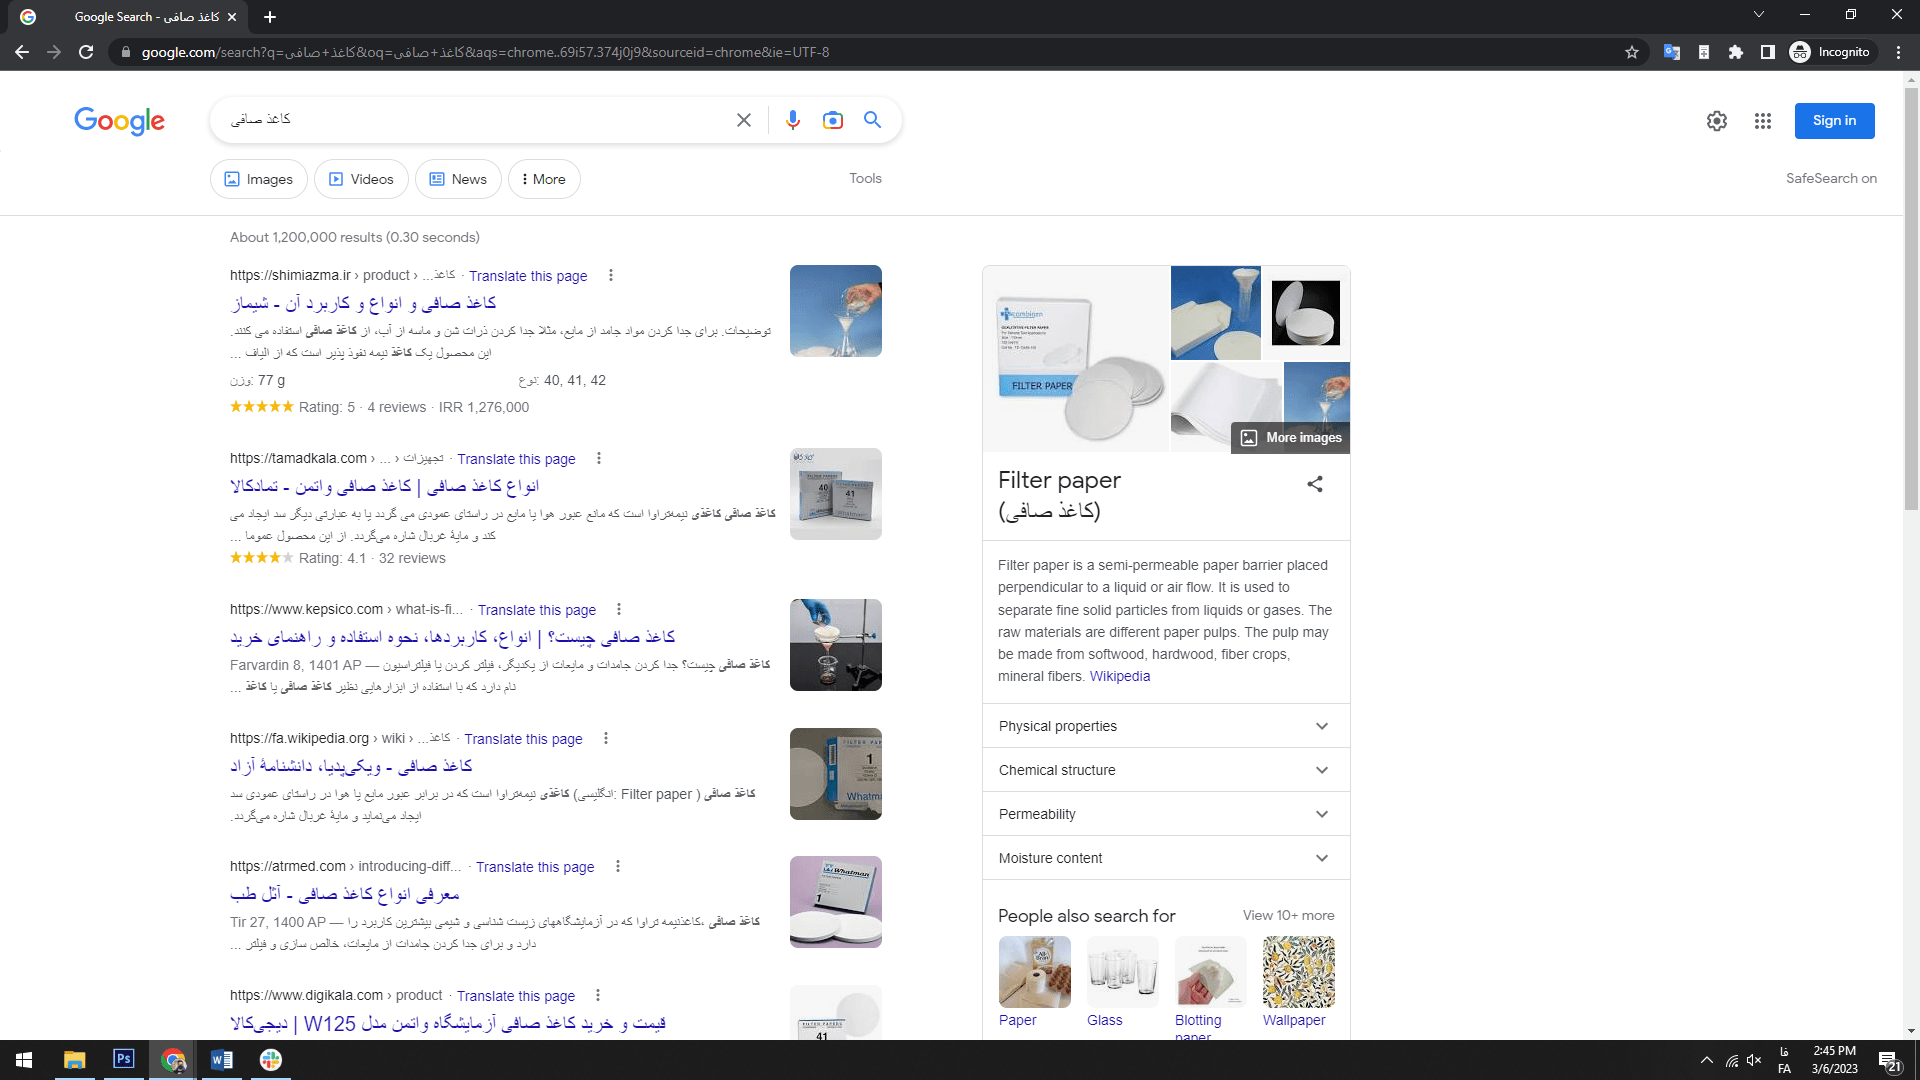1920x1080 pixels.
Task: Open the Incognito profile indicator
Action: (1830, 52)
